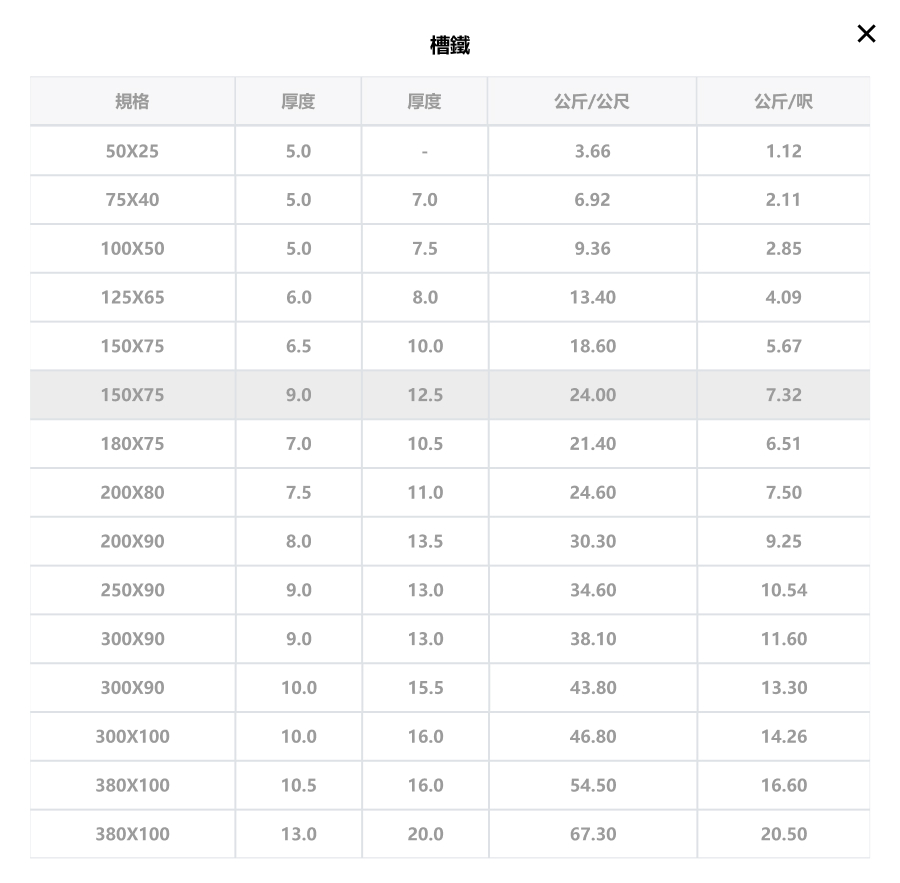Click the 槽鐵 title heading
Image resolution: width=900 pixels, height=883 pixels.
click(450, 45)
